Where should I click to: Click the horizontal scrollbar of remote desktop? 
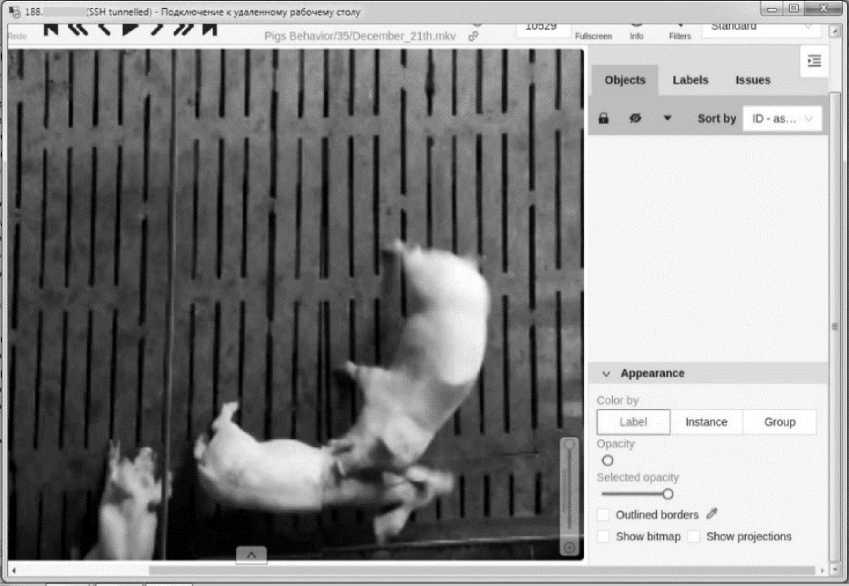(482, 570)
